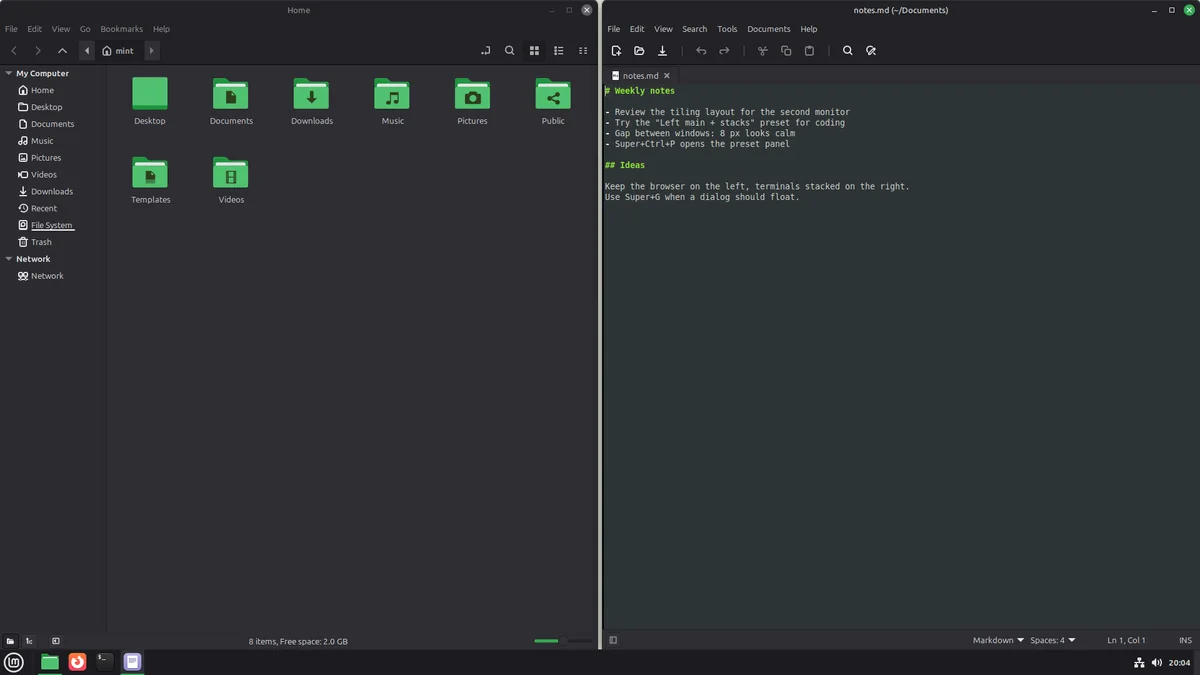This screenshot has height=675, width=1200.
Task: Redo last action in text editor
Action: [724, 51]
